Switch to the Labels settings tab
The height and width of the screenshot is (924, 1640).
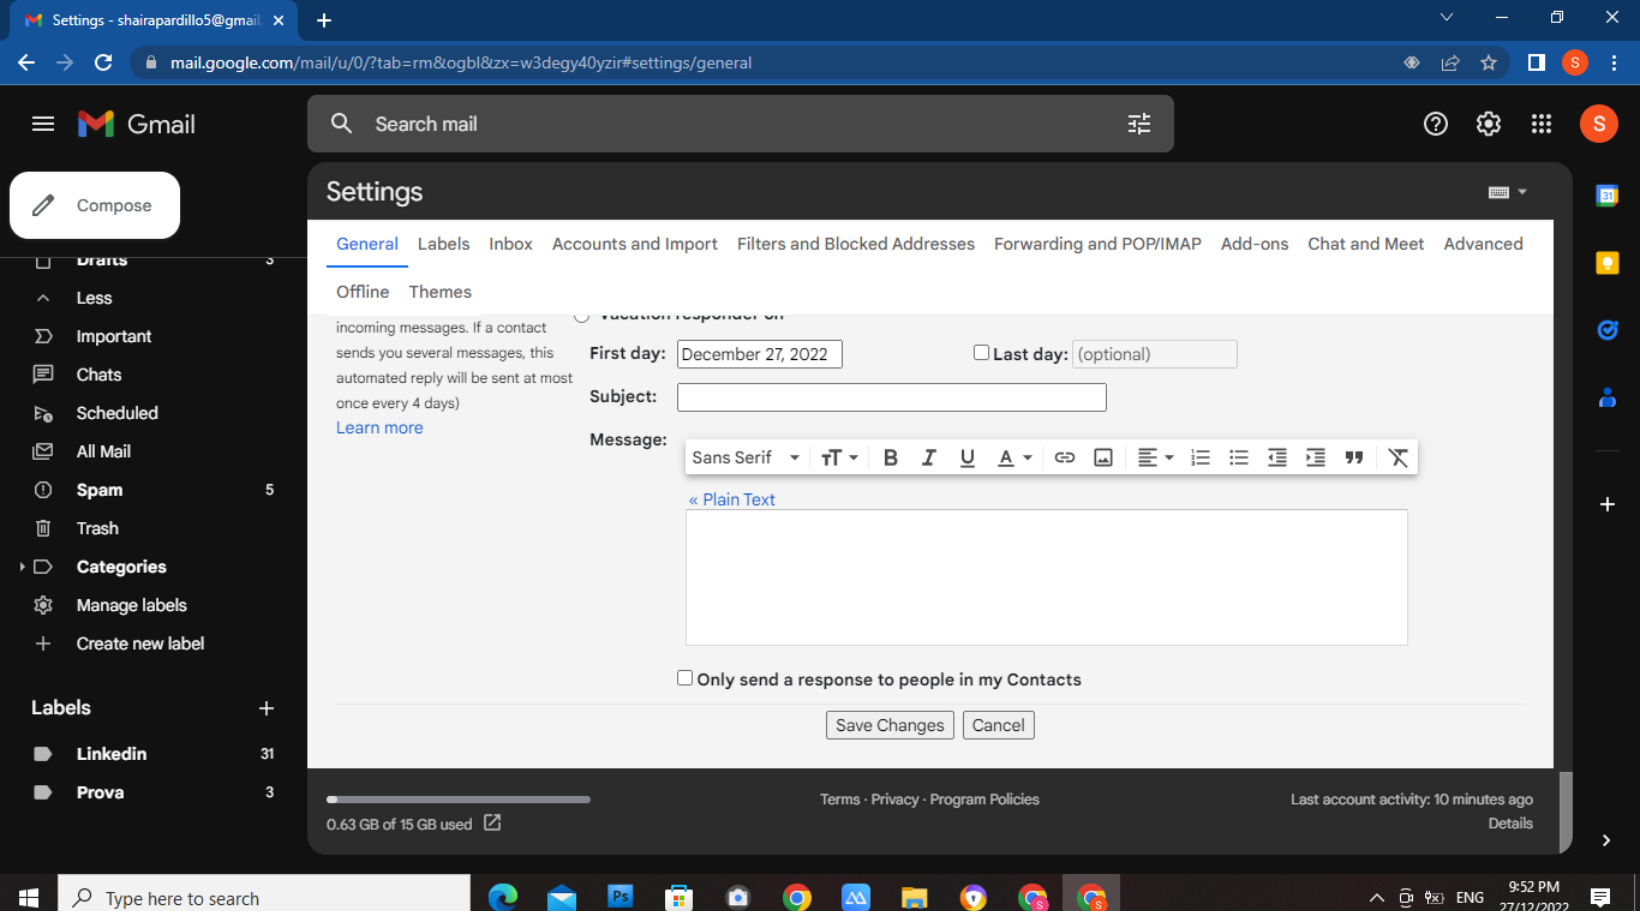point(443,244)
